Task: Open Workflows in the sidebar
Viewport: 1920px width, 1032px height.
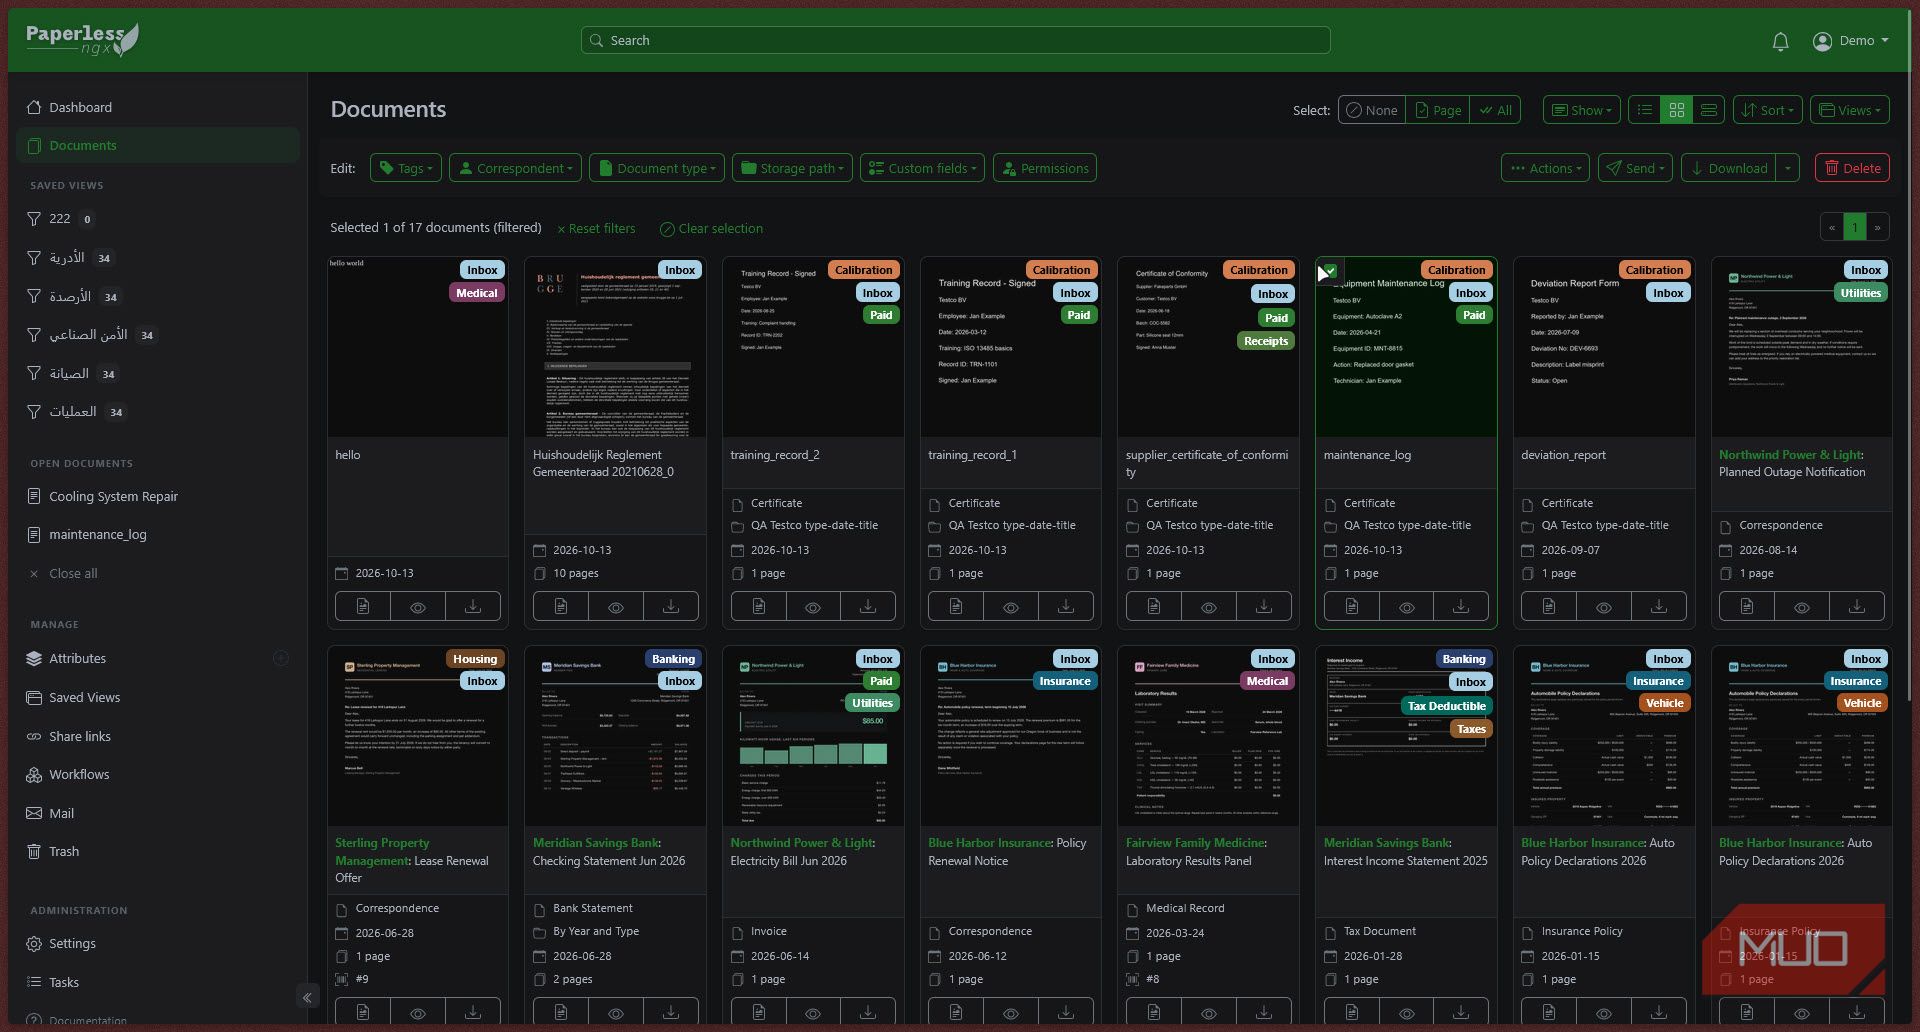Action: coord(158,774)
